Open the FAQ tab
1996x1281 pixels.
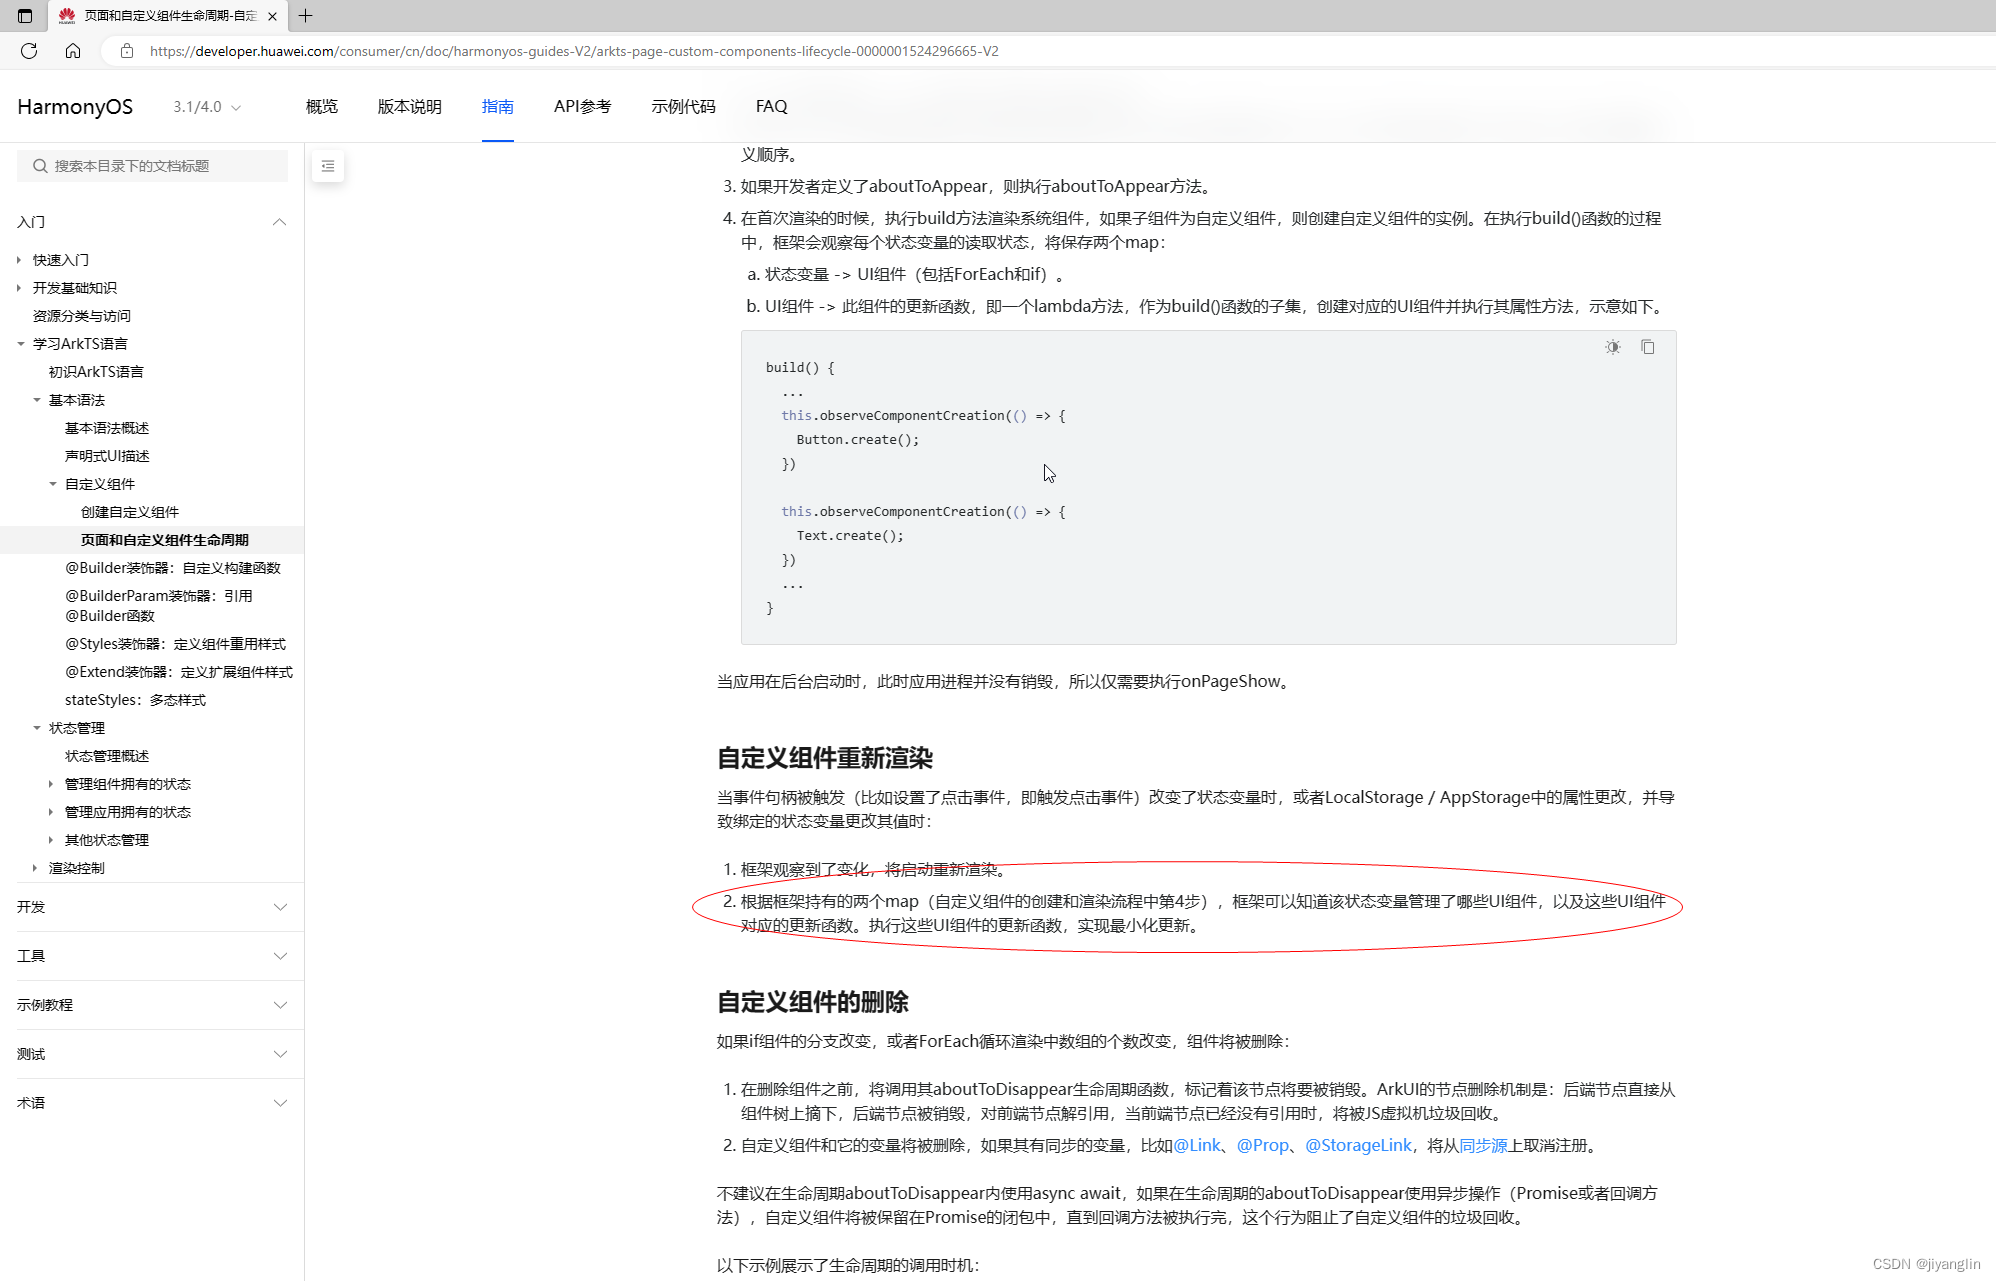point(771,107)
